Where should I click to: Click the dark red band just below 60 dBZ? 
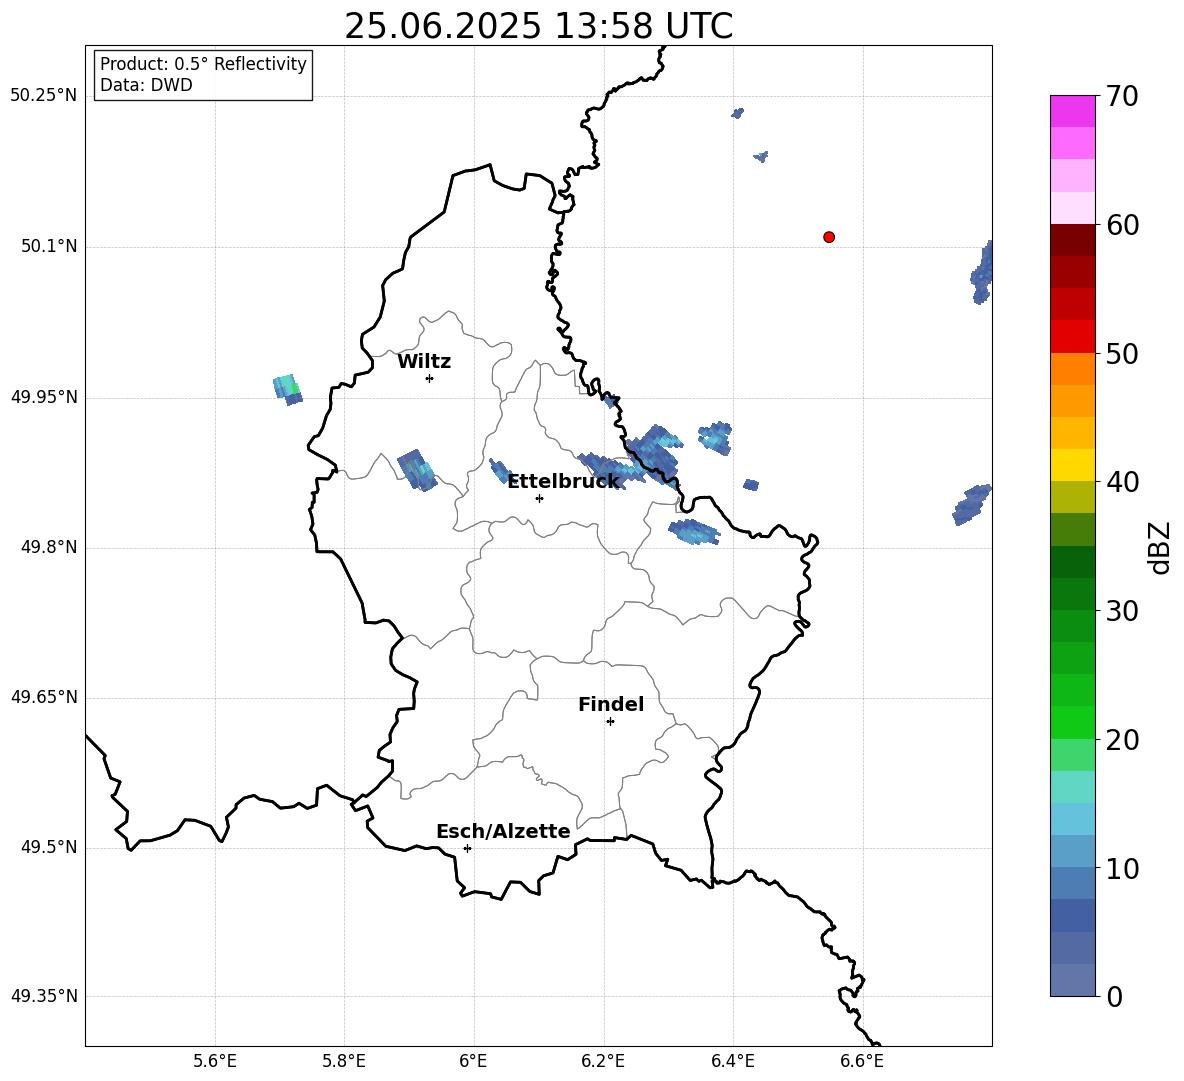[x=1072, y=240]
